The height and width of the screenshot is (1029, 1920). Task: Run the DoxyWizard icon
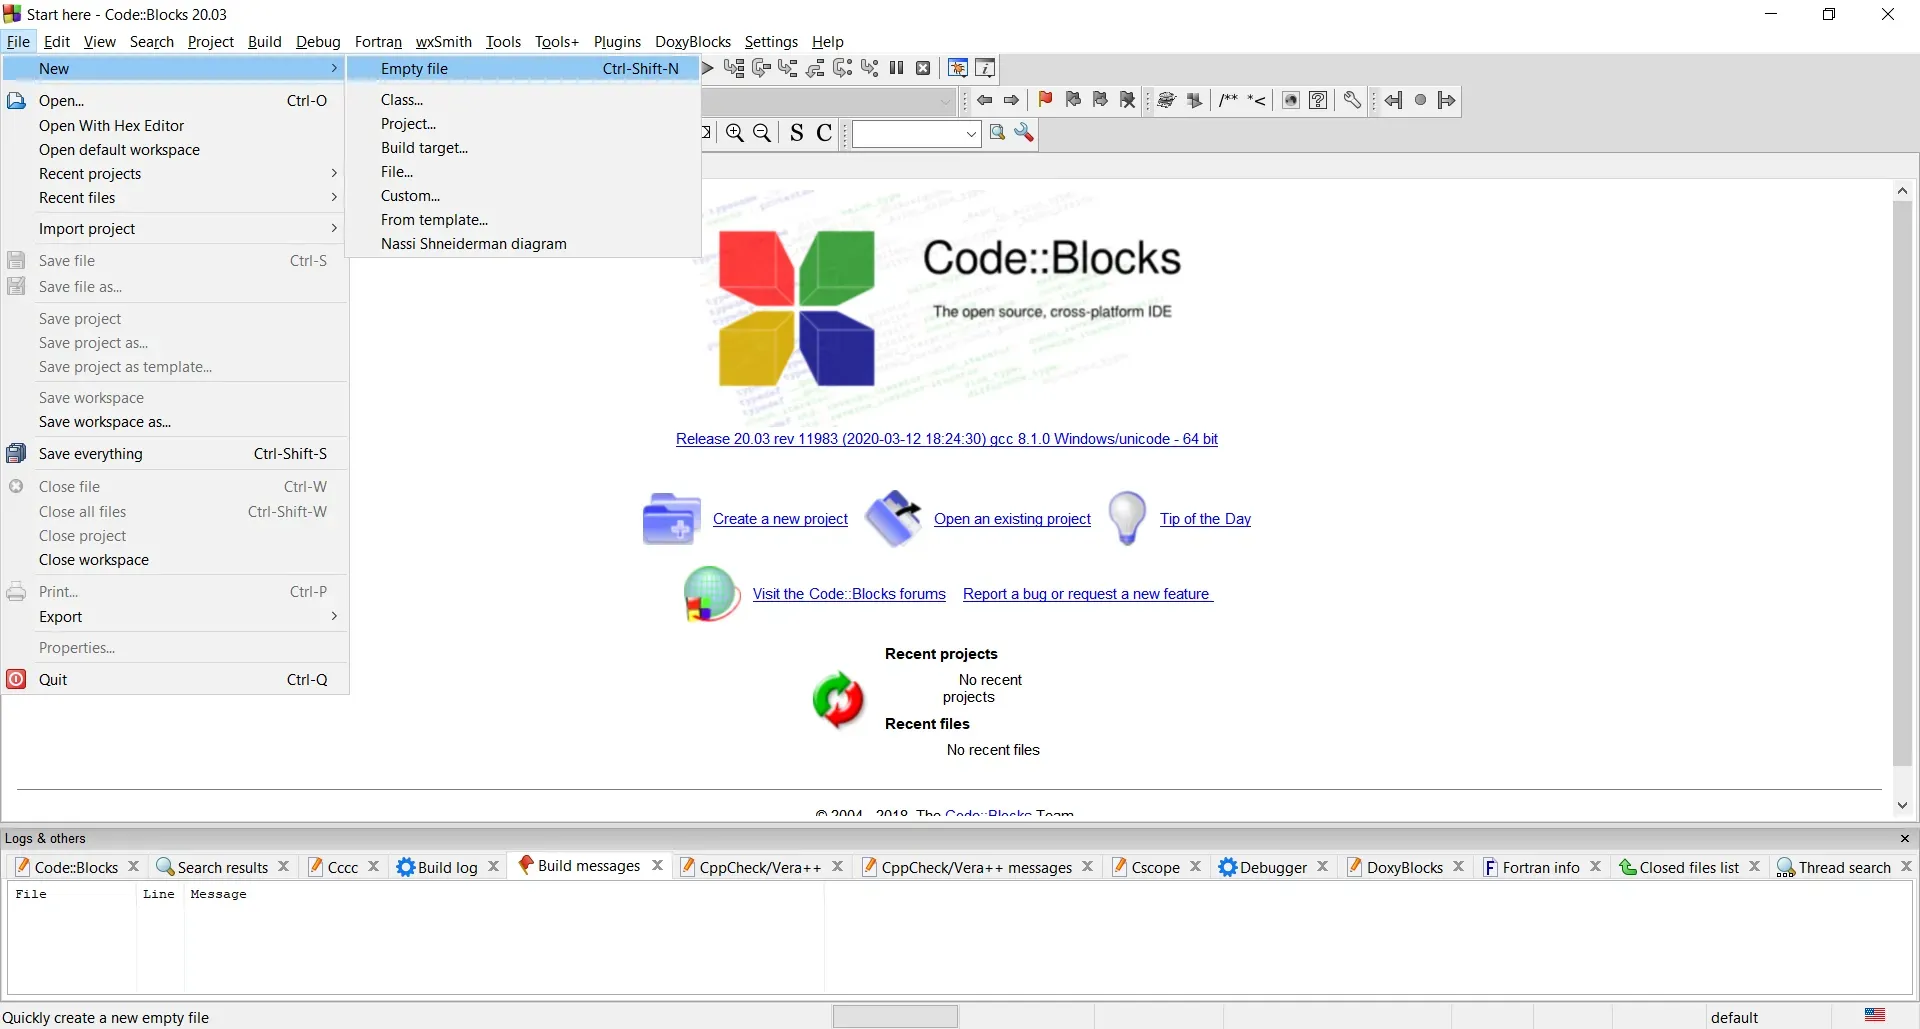(1166, 100)
